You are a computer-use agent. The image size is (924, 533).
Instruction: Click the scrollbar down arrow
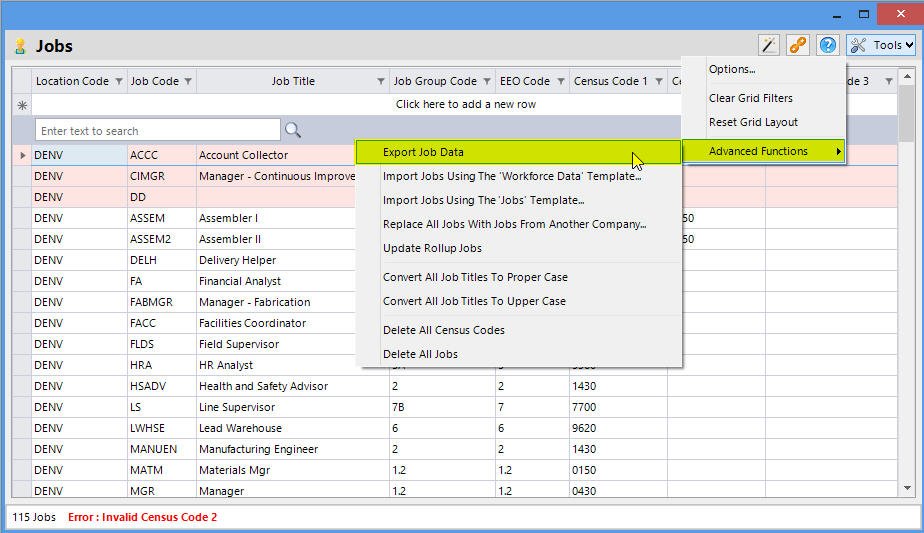pyautogui.click(x=907, y=489)
